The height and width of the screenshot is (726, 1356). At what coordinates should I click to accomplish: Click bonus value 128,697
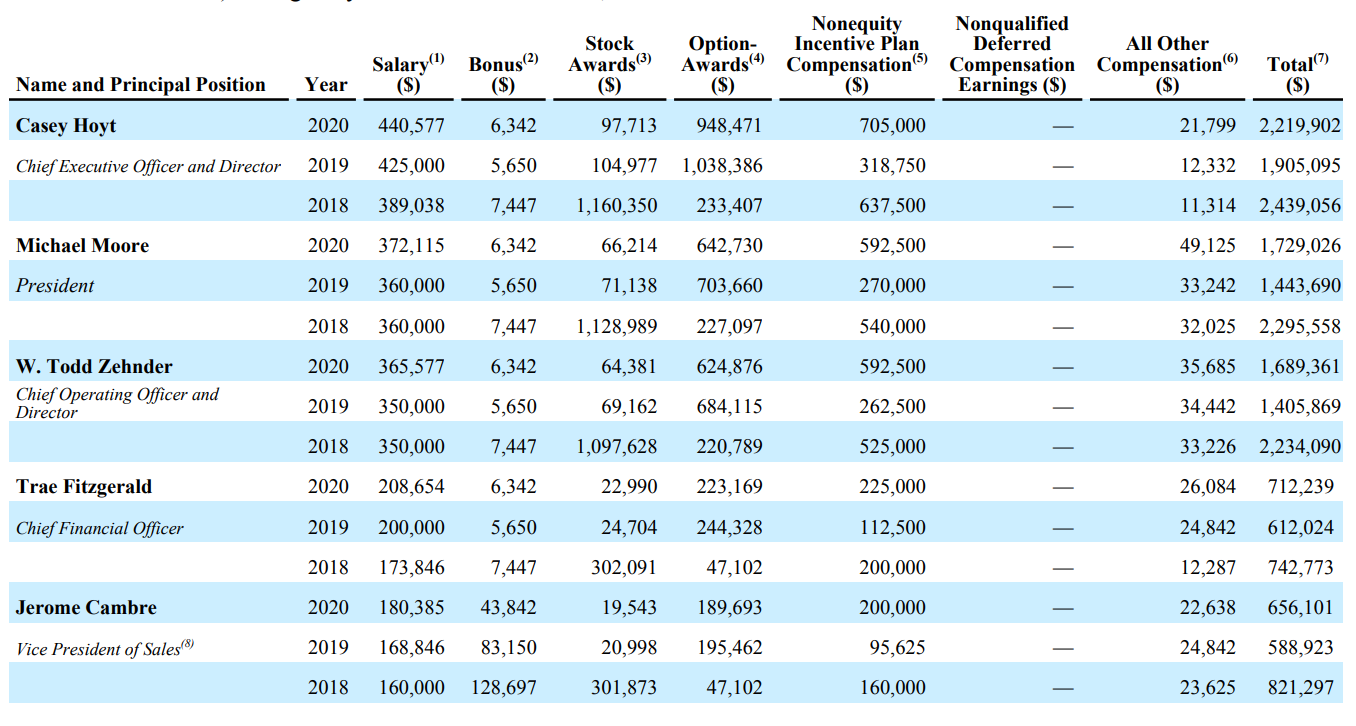click(x=503, y=688)
